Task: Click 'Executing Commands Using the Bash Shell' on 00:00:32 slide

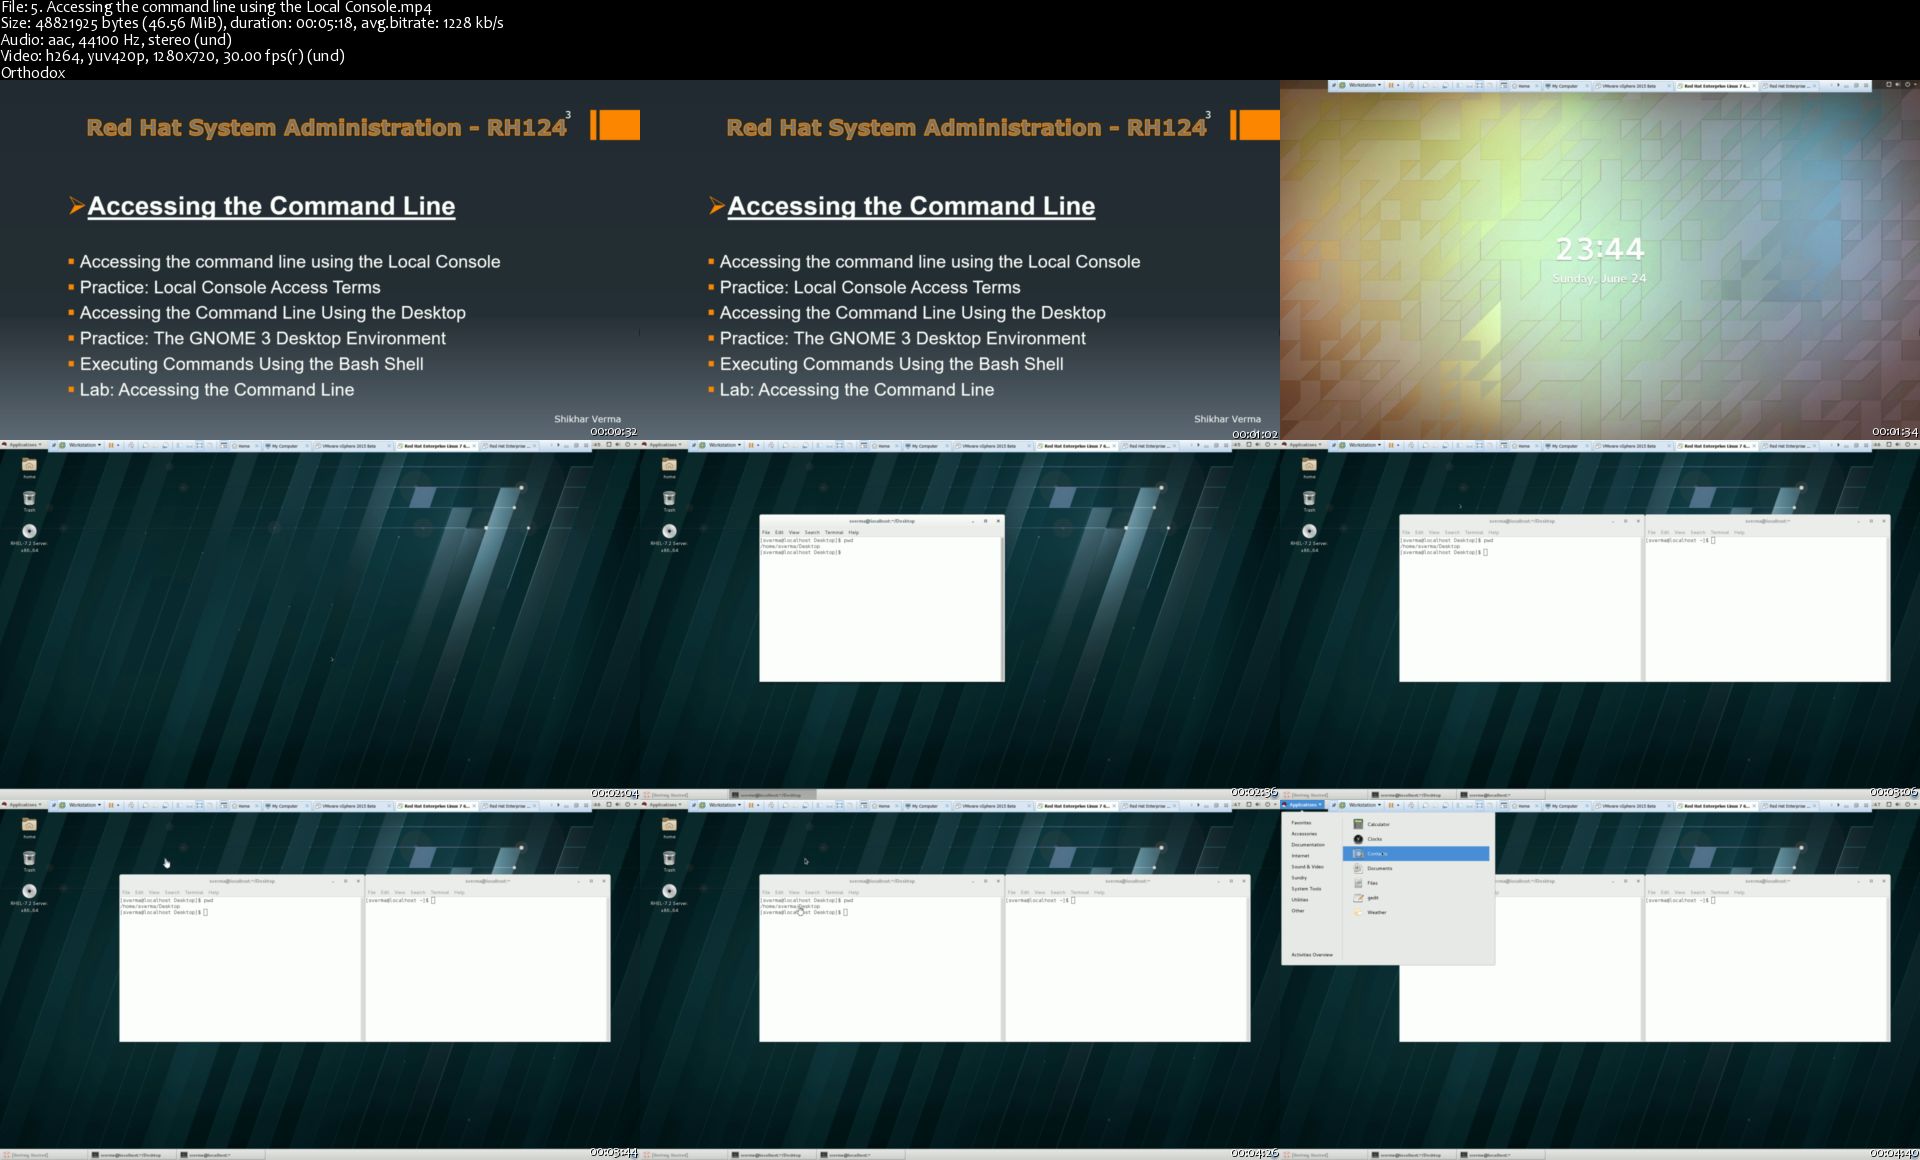Action: coord(252,364)
